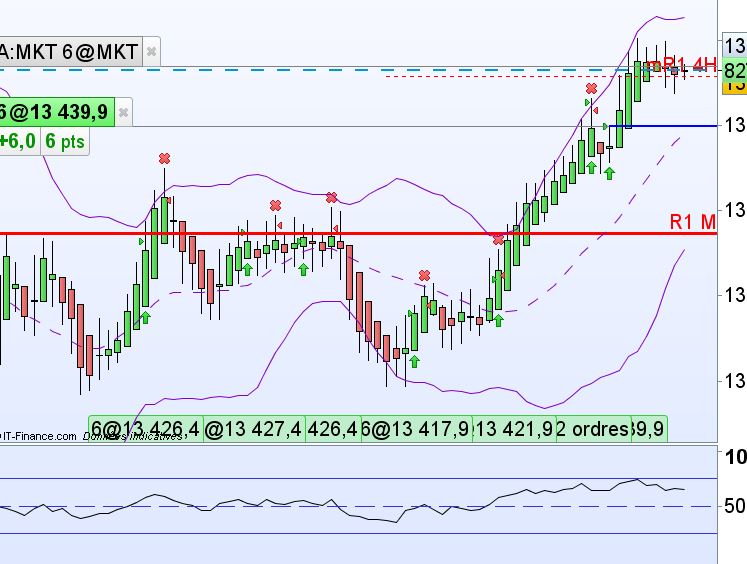
Task: Close the A:MKT 6@MKT order label
Action: pyautogui.click(x=151, y=51)
